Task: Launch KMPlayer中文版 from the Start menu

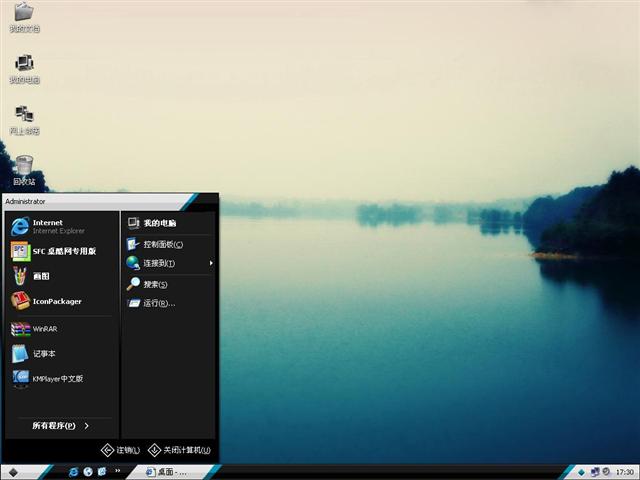Action: (62, 378)
